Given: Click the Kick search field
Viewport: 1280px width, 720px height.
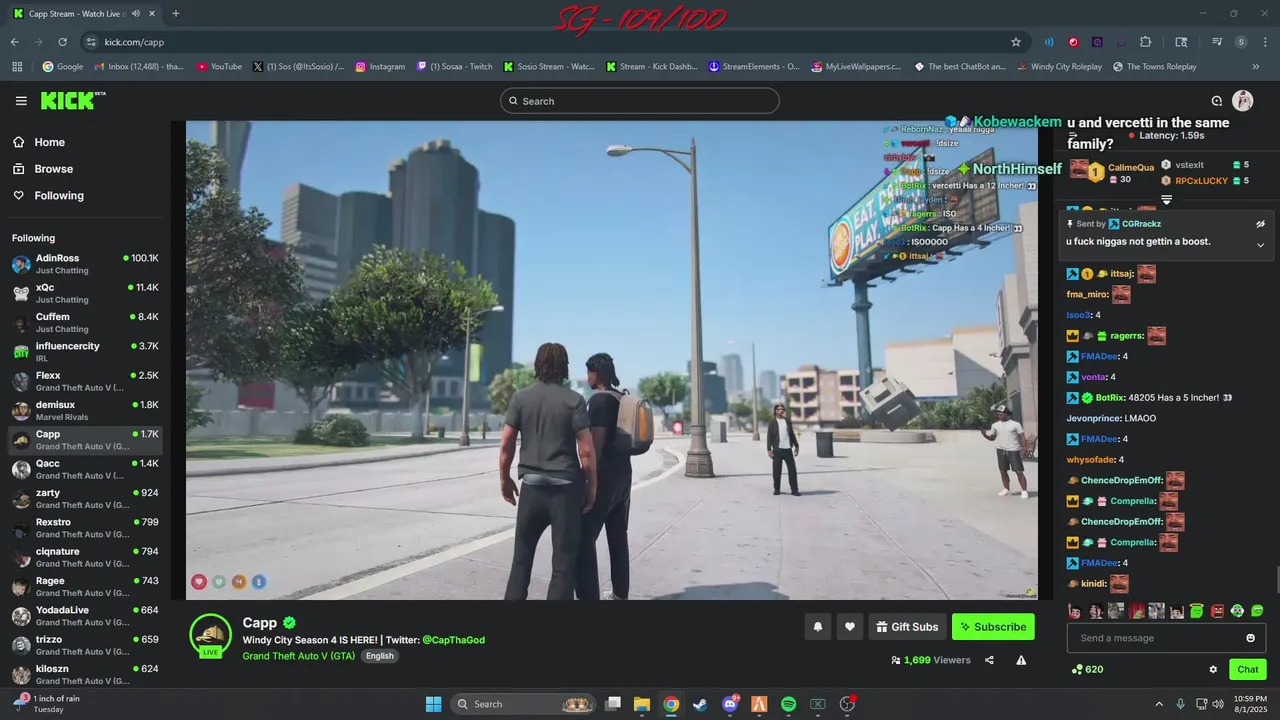Looking at the screenshot, I should (x=640, y=101).
